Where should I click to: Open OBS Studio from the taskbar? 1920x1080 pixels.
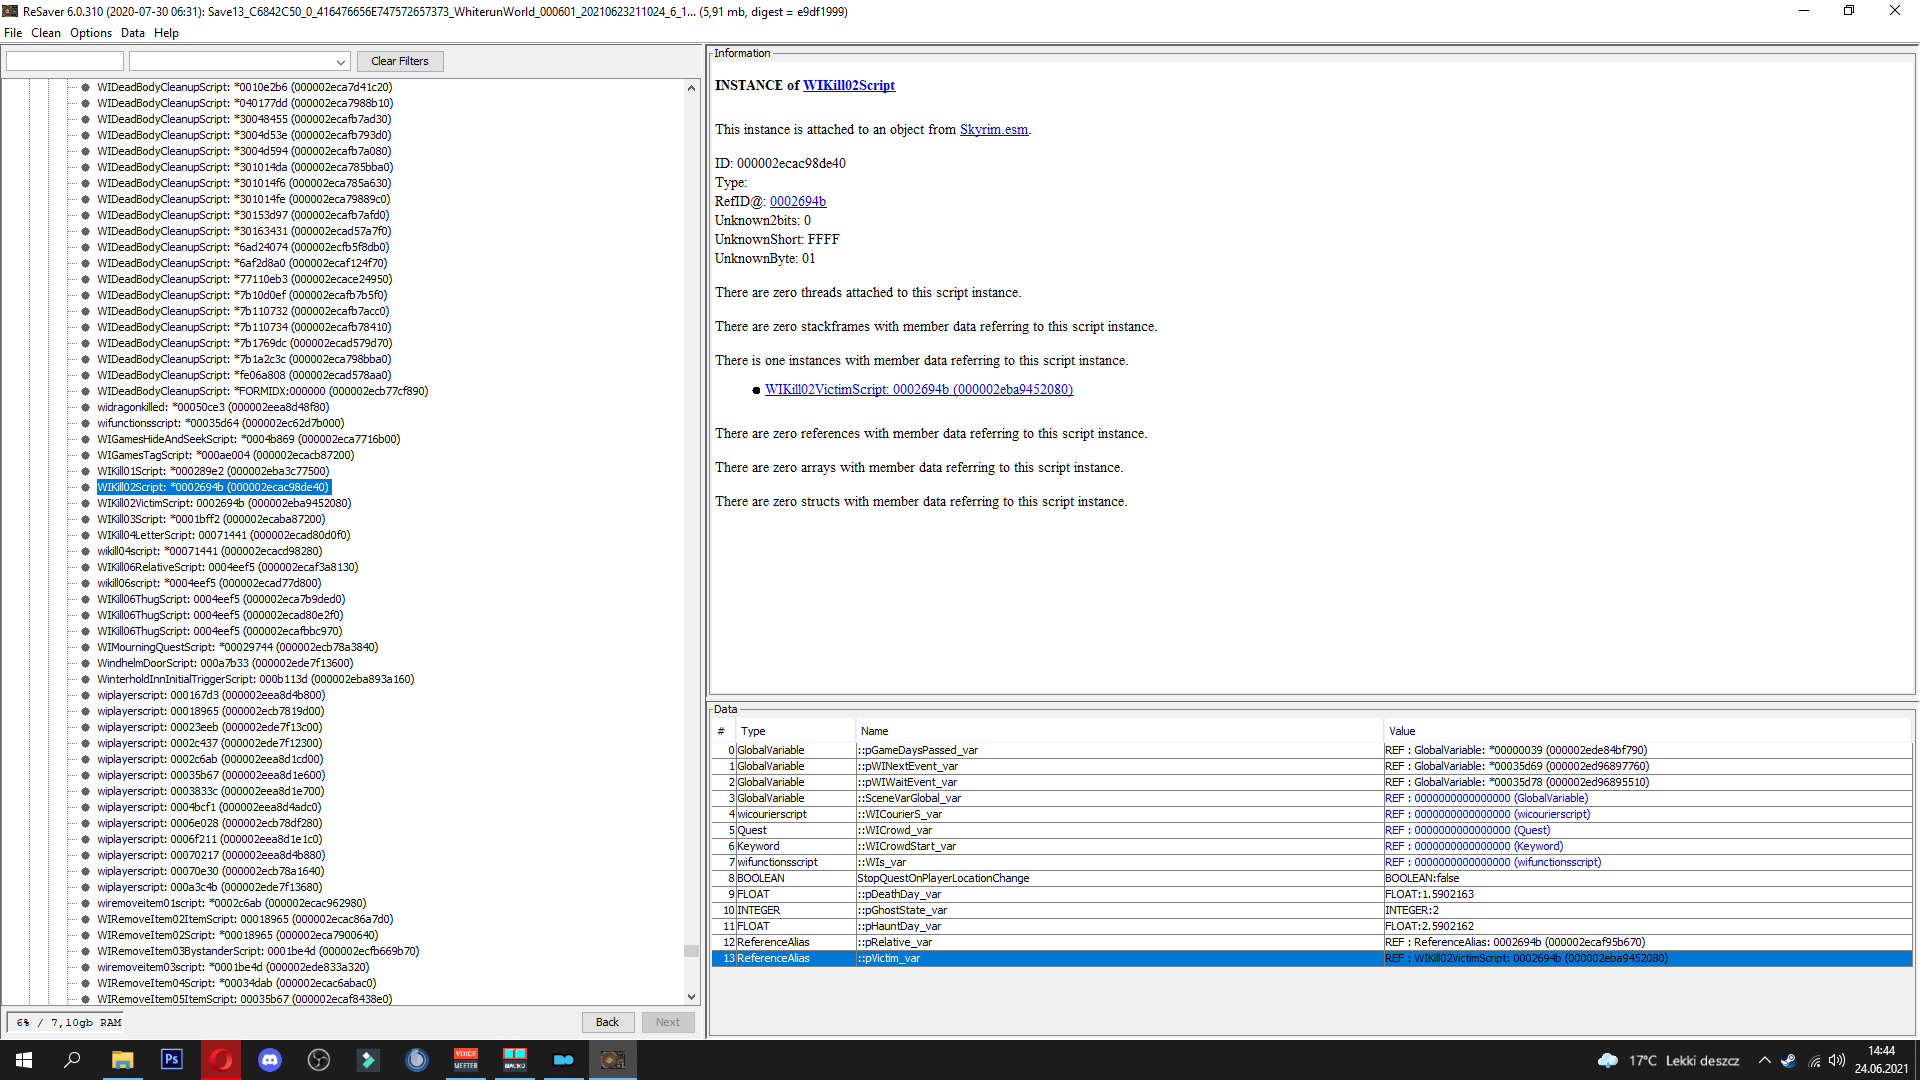pos(319,1060)
